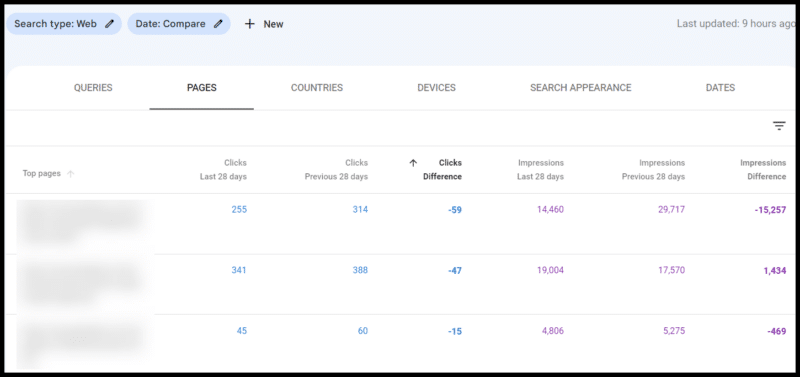Select the Pages tab

coord(202,88)
